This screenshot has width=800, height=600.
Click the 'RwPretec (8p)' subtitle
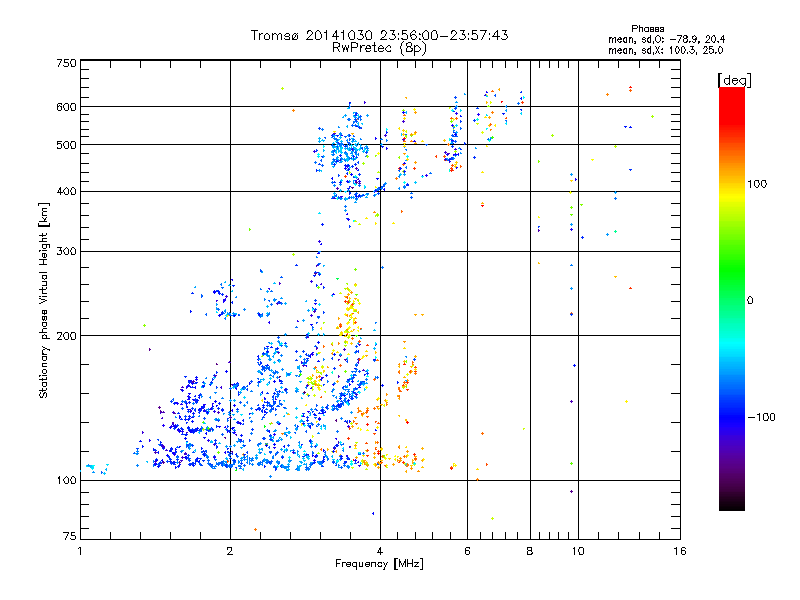[379, 48]
